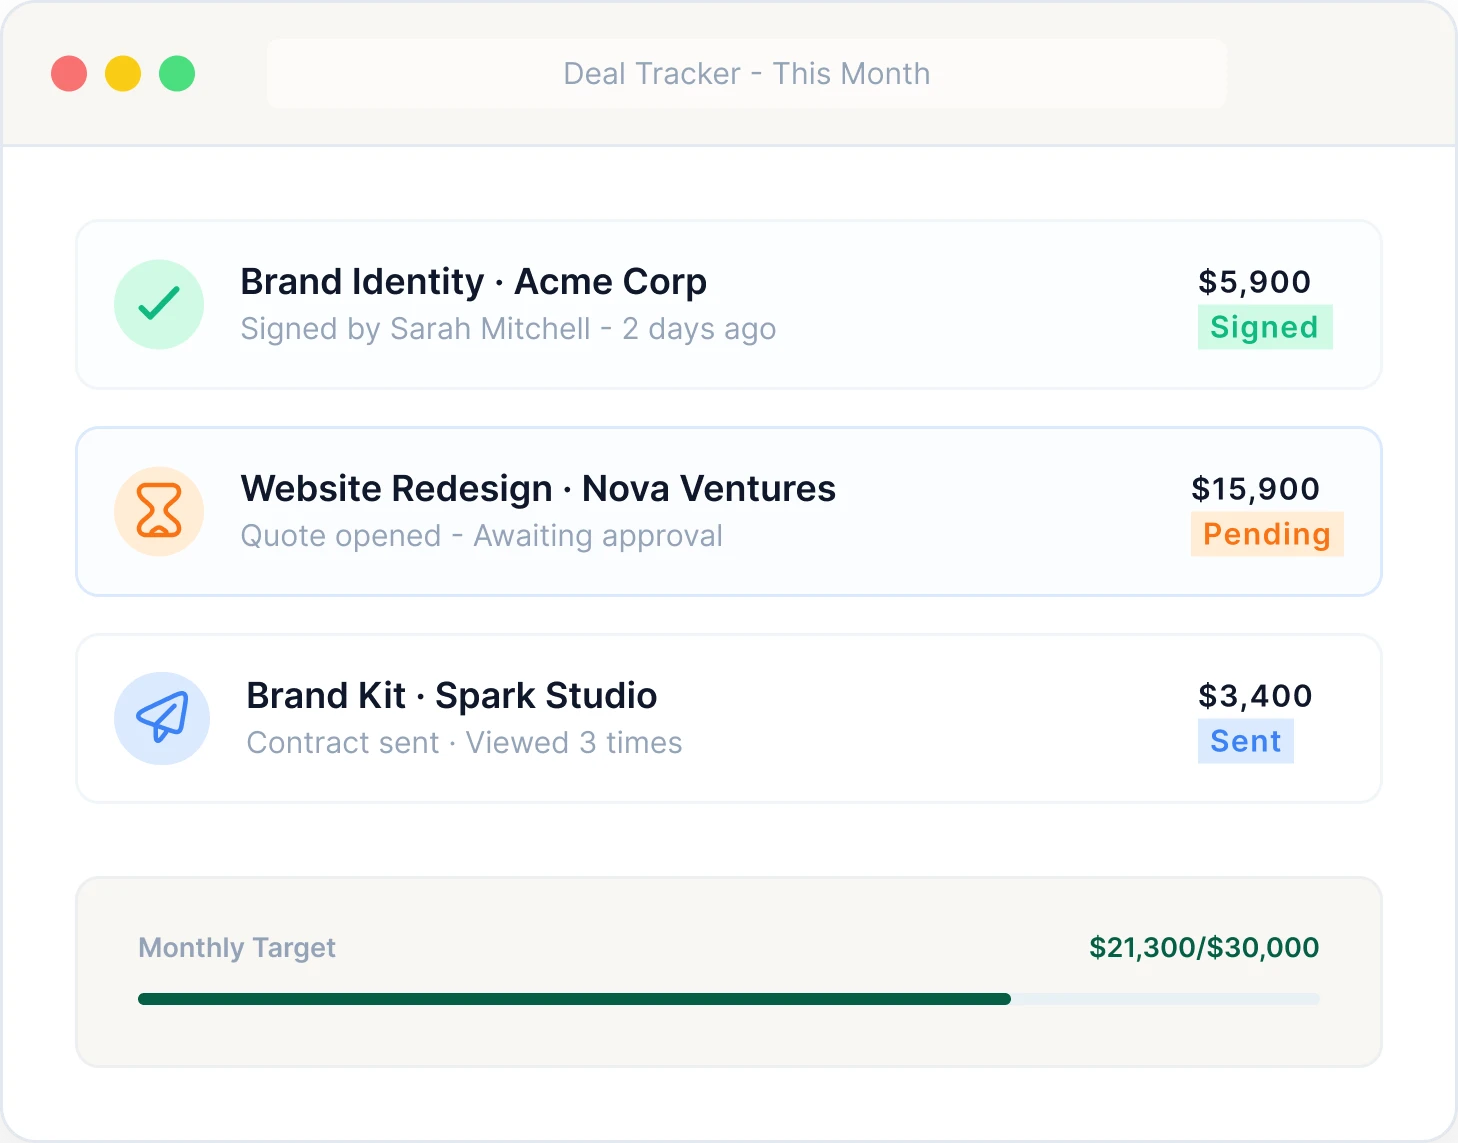Click the $3,400 deal amount
This screenshot has height=1143, width=1458.
click(x=1255, y=696)
